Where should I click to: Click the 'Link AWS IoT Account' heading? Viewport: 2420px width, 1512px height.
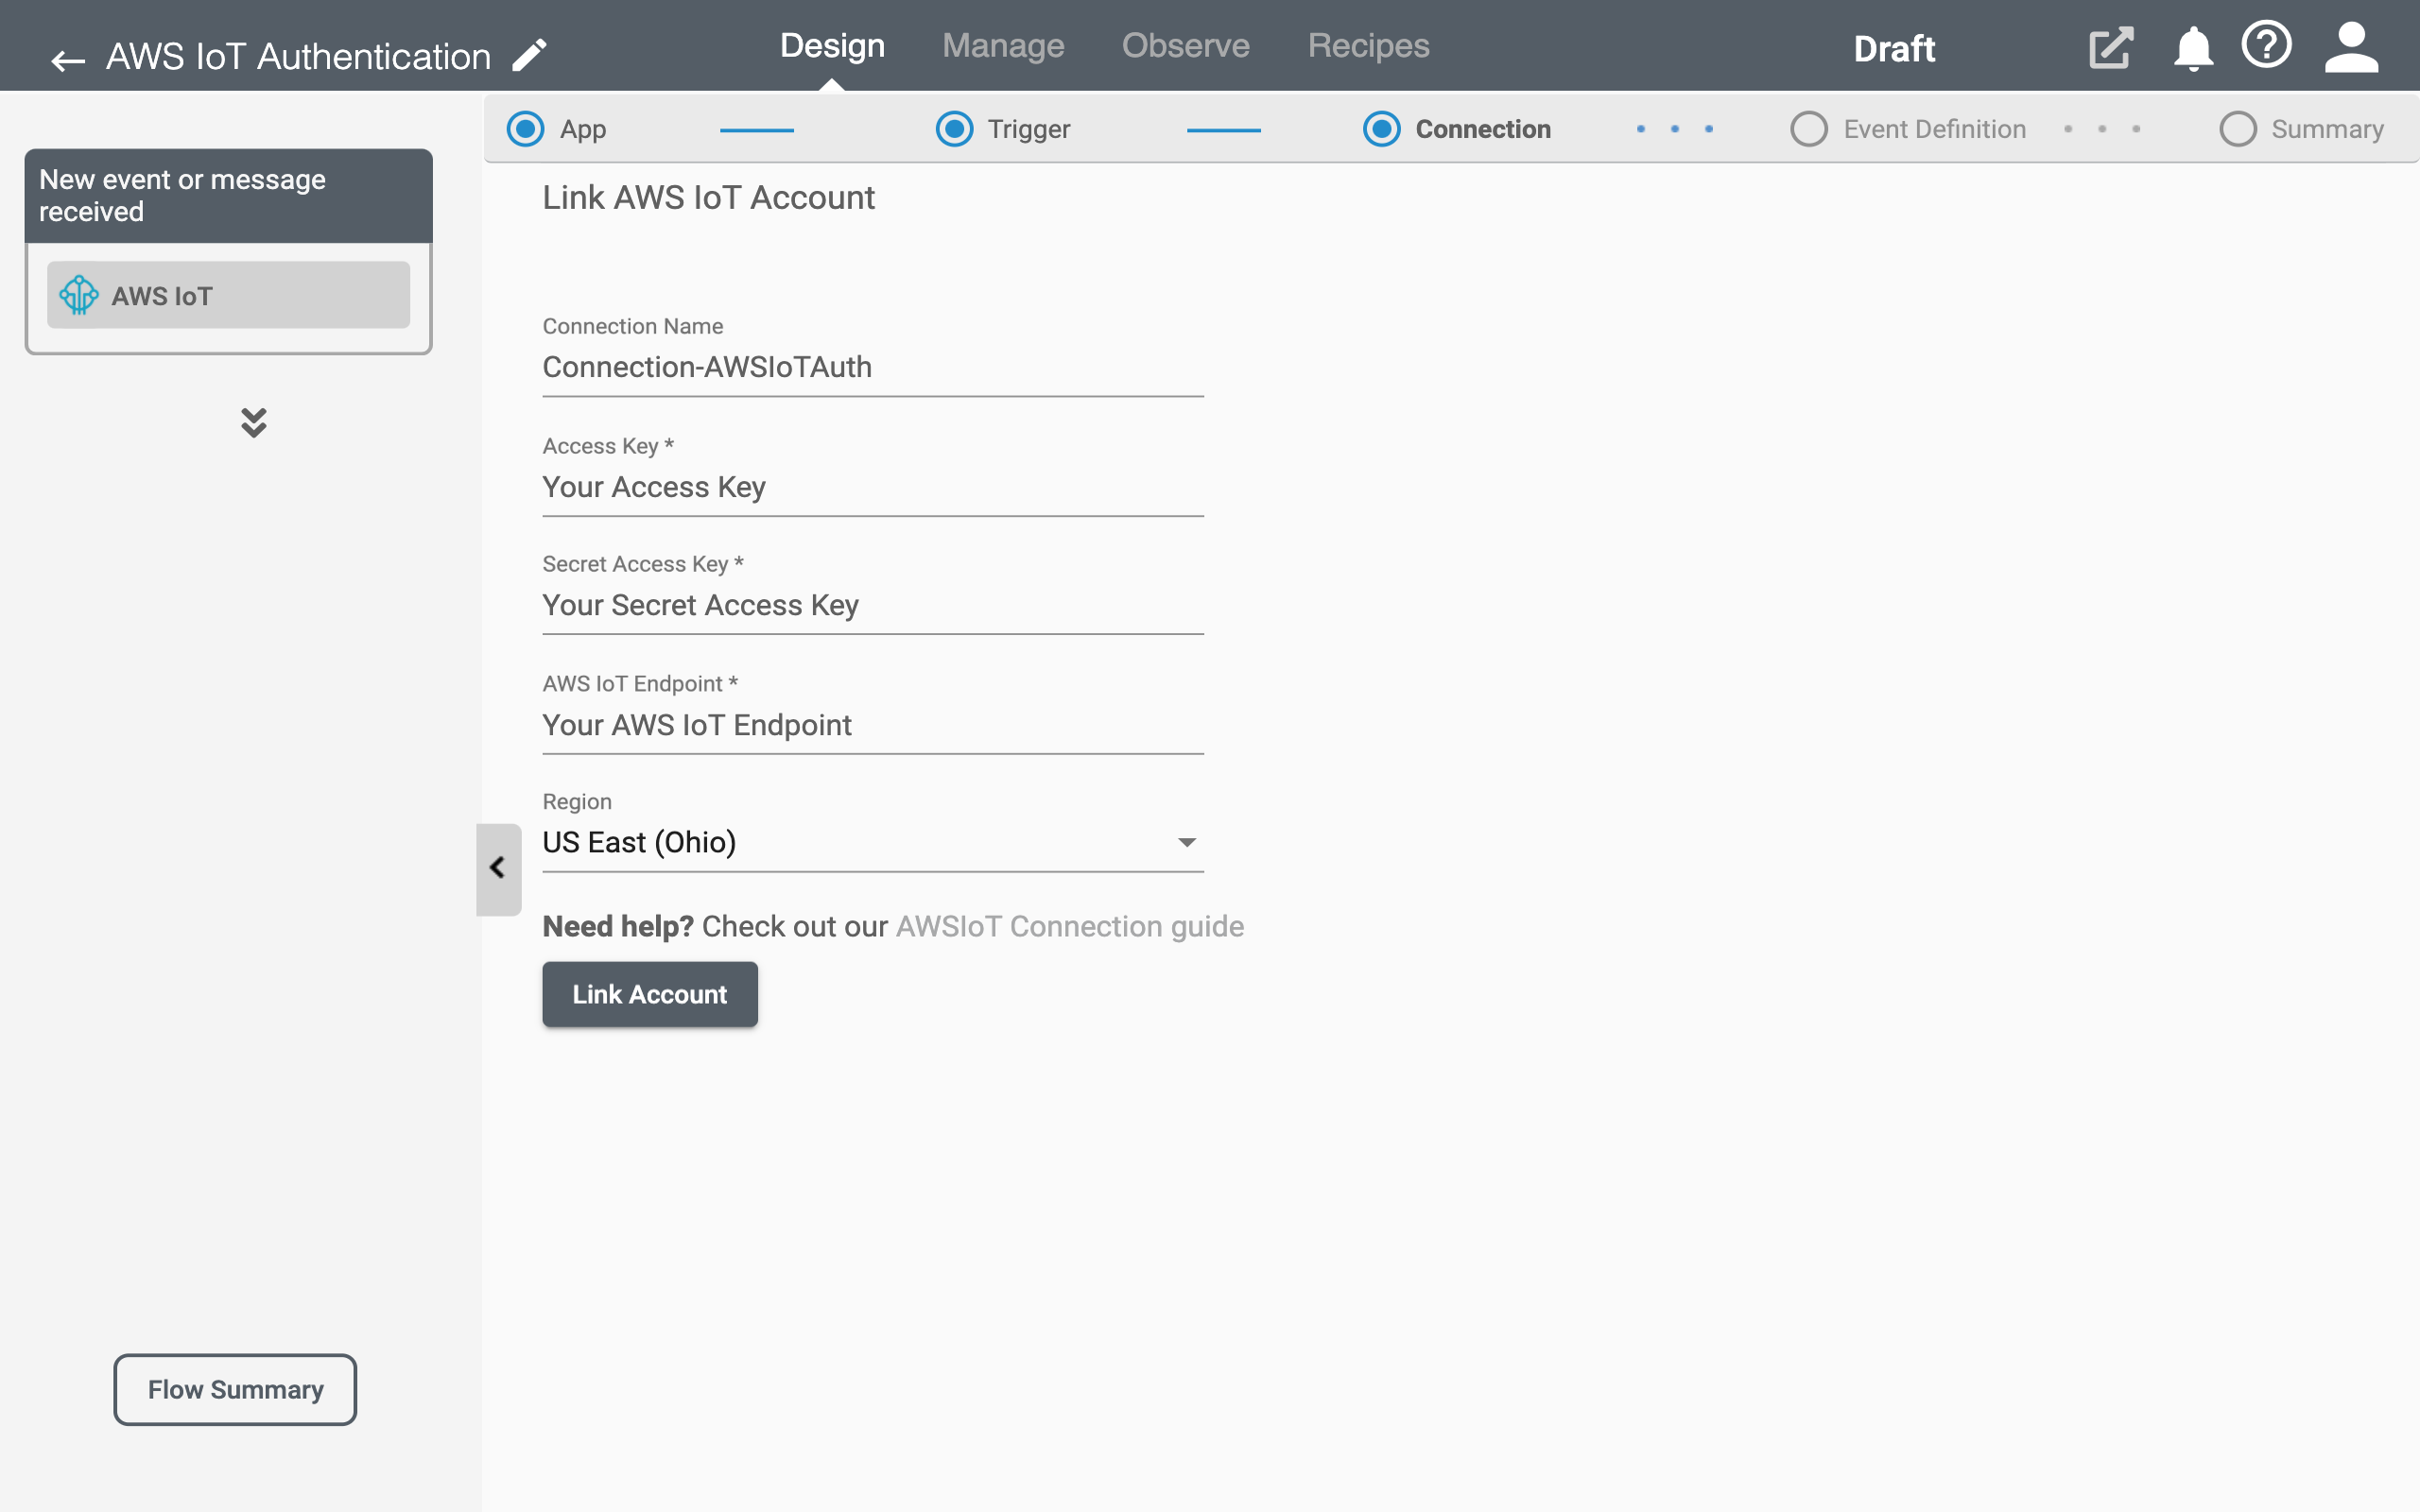click(708, 197)
